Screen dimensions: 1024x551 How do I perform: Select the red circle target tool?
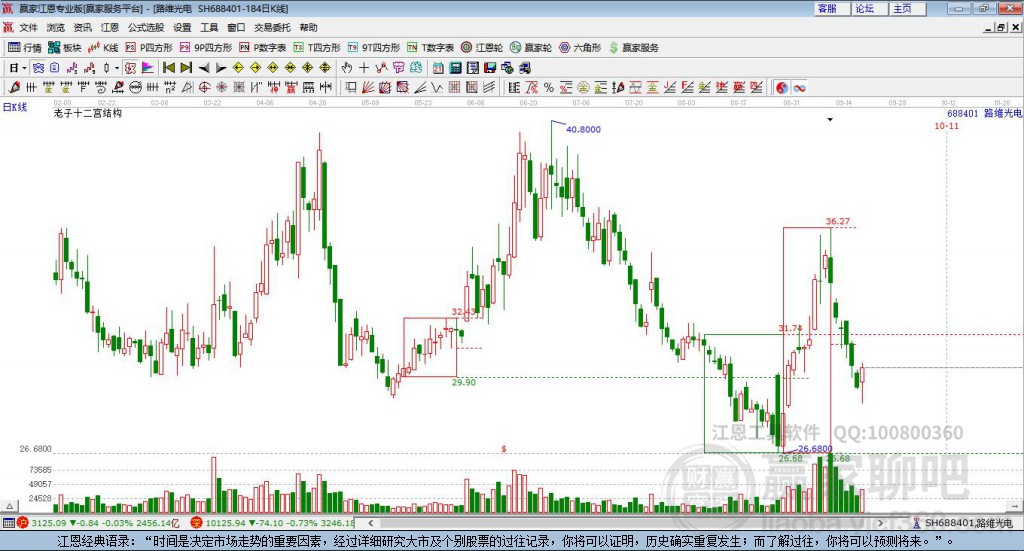[x=204, y=87]
